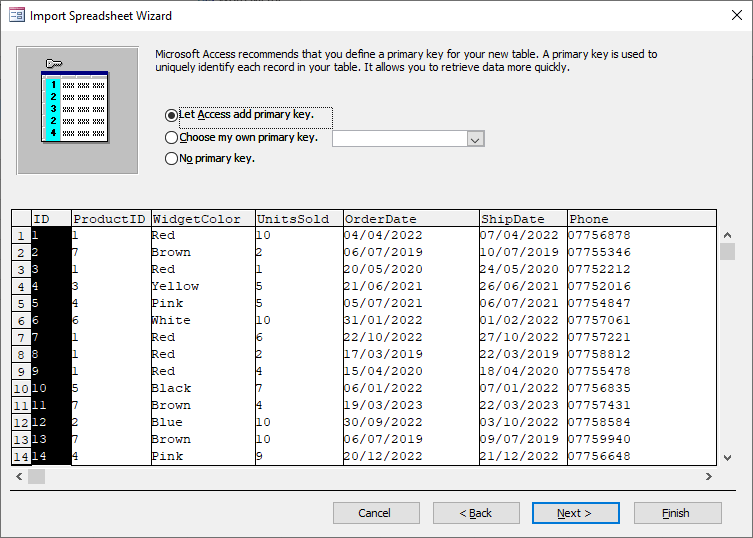Image resolution: width=753 pixels, height=538 pixels.
Task: Click the vertical scrollbar down arrow
Action: point(728,458)
